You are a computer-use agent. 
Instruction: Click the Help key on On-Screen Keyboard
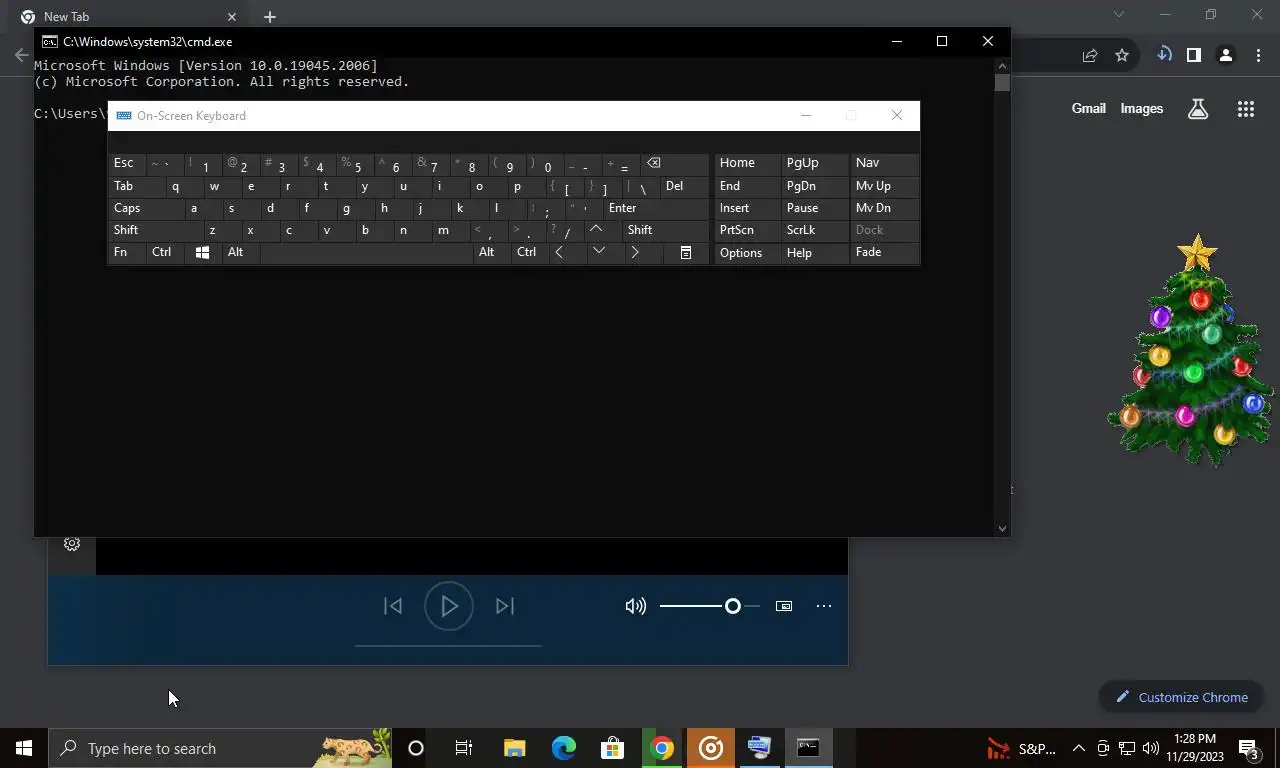(x=814, y=253)
